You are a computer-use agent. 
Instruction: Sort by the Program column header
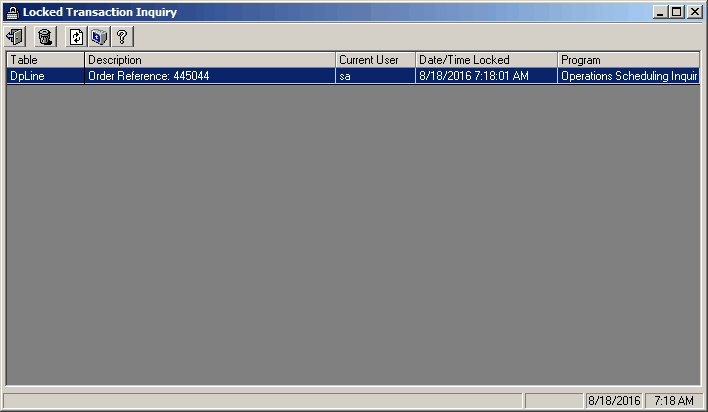(629, 60)
